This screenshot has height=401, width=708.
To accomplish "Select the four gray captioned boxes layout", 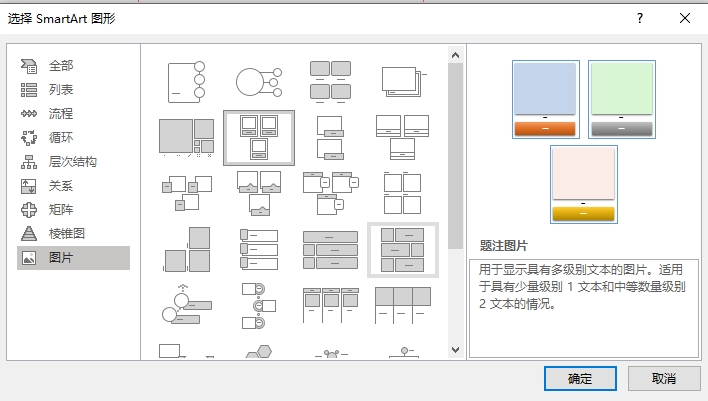I will 331,82.
